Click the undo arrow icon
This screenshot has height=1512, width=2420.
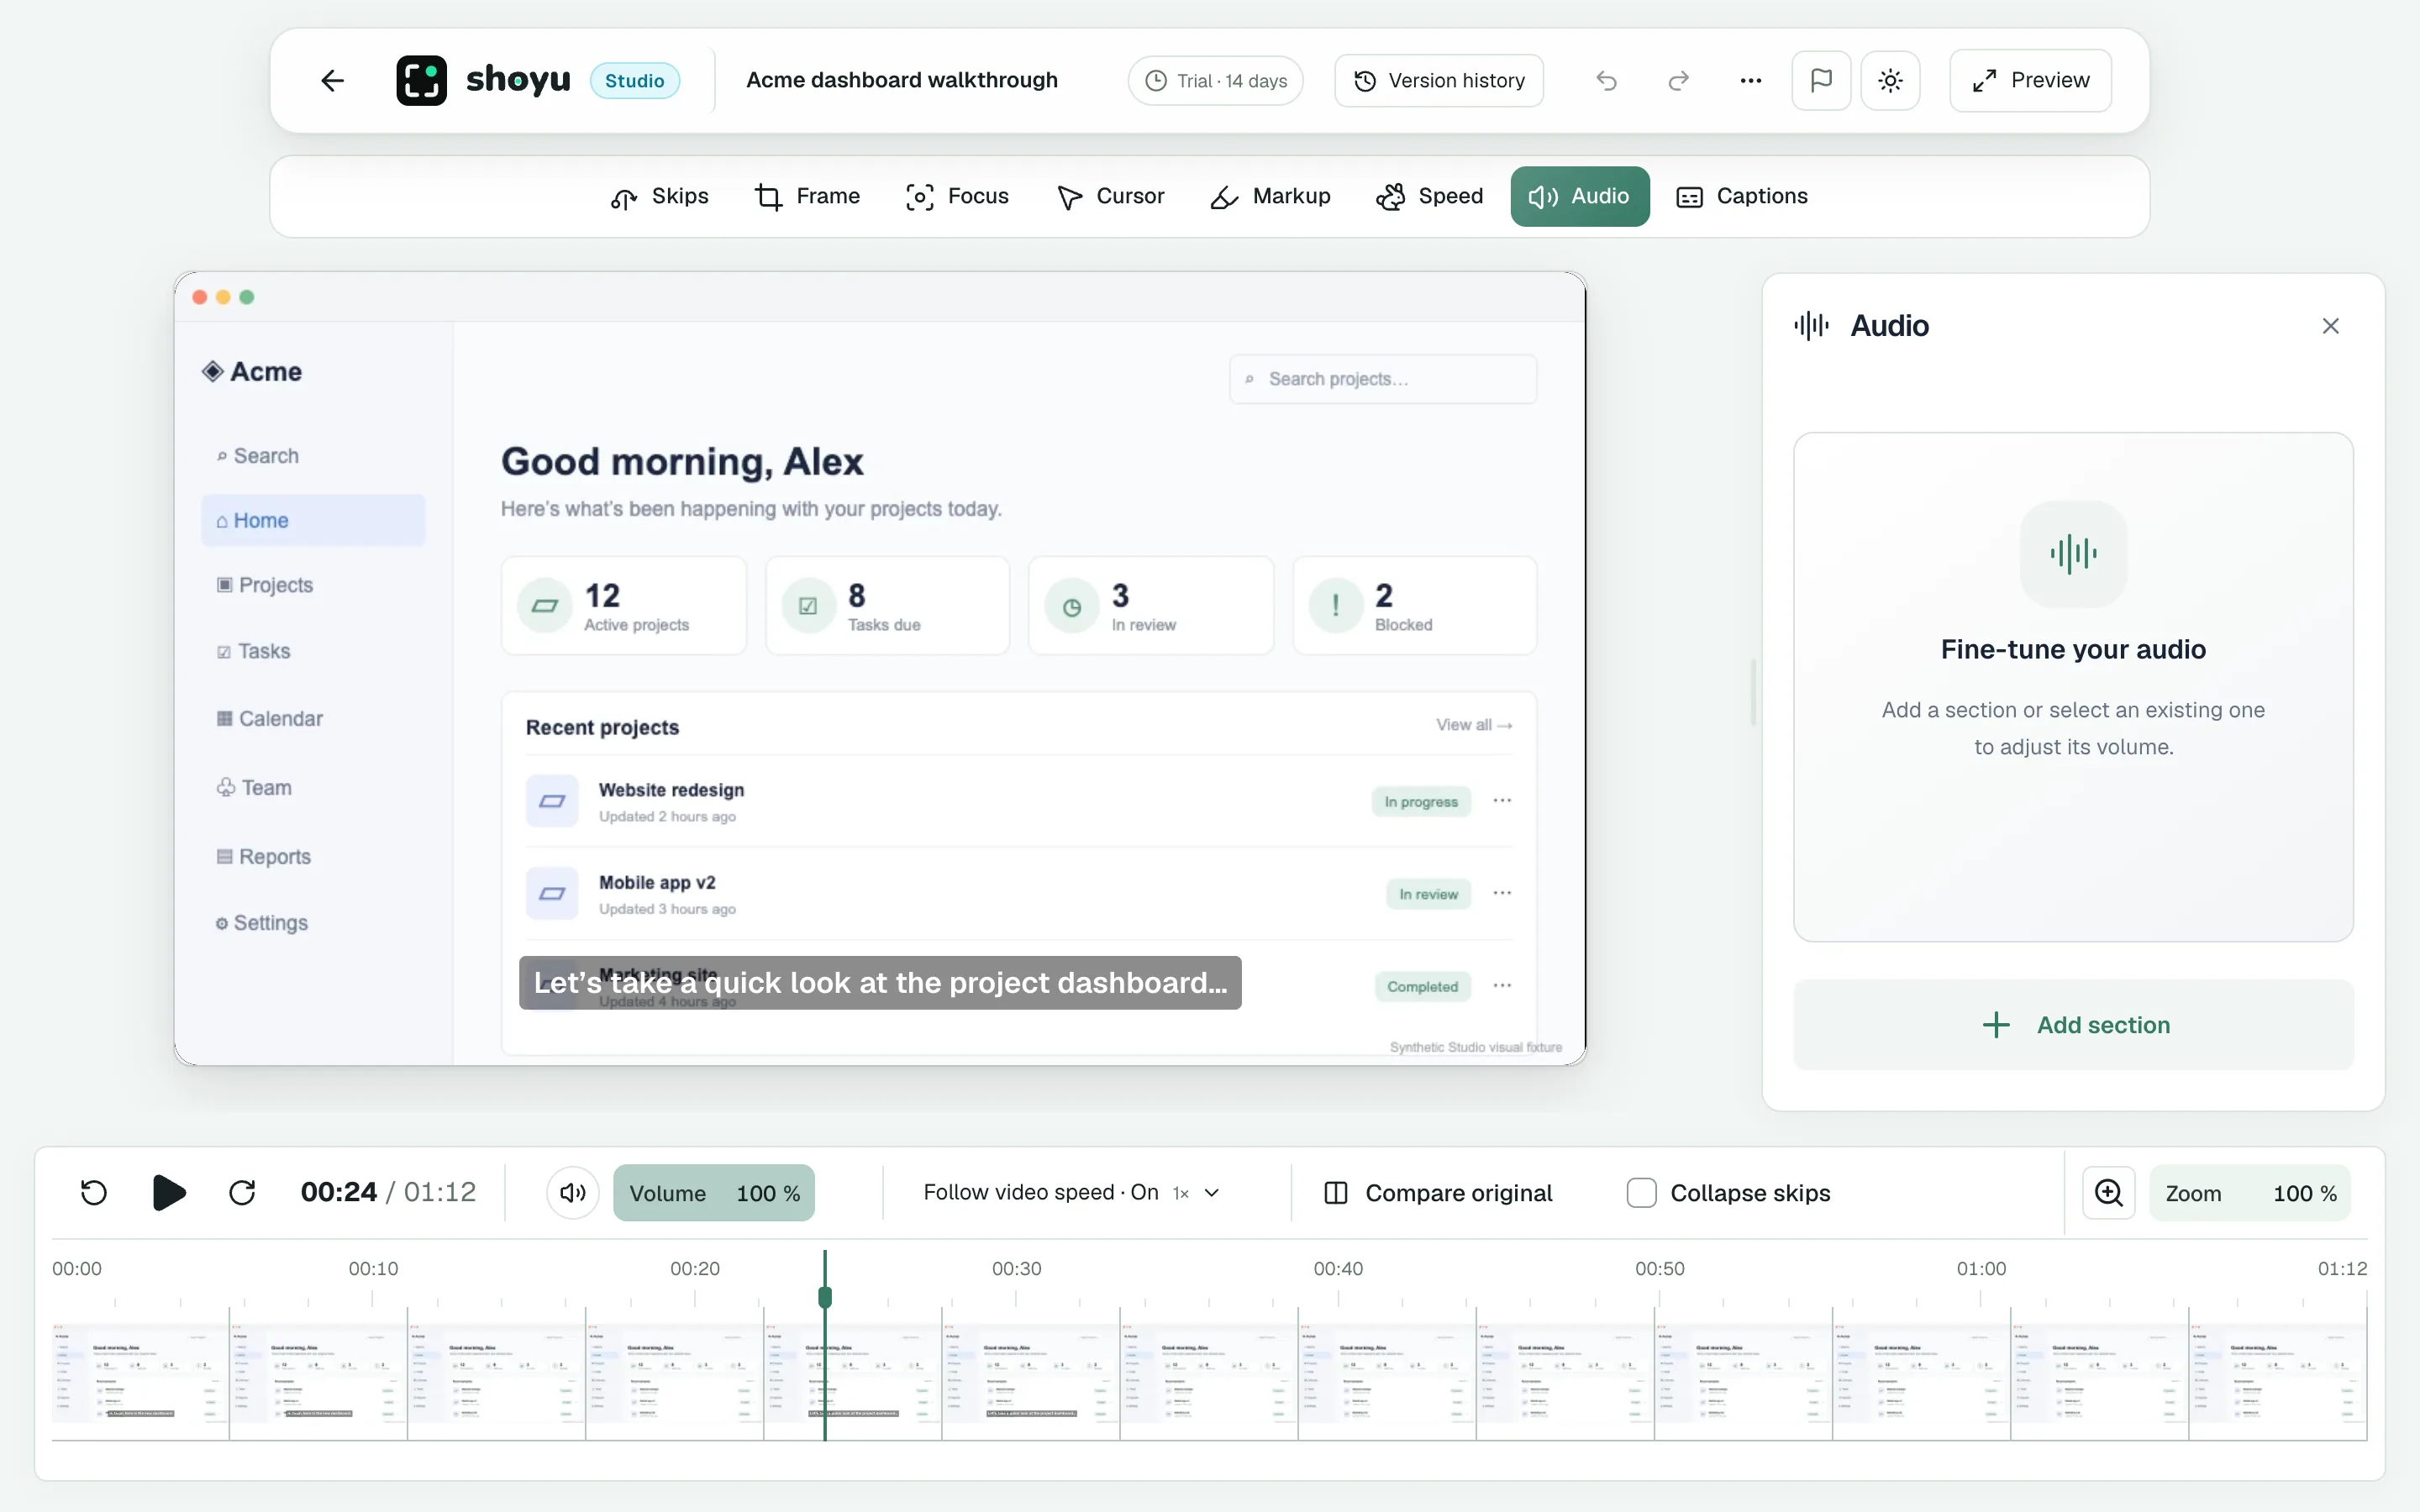point(1606,80)
